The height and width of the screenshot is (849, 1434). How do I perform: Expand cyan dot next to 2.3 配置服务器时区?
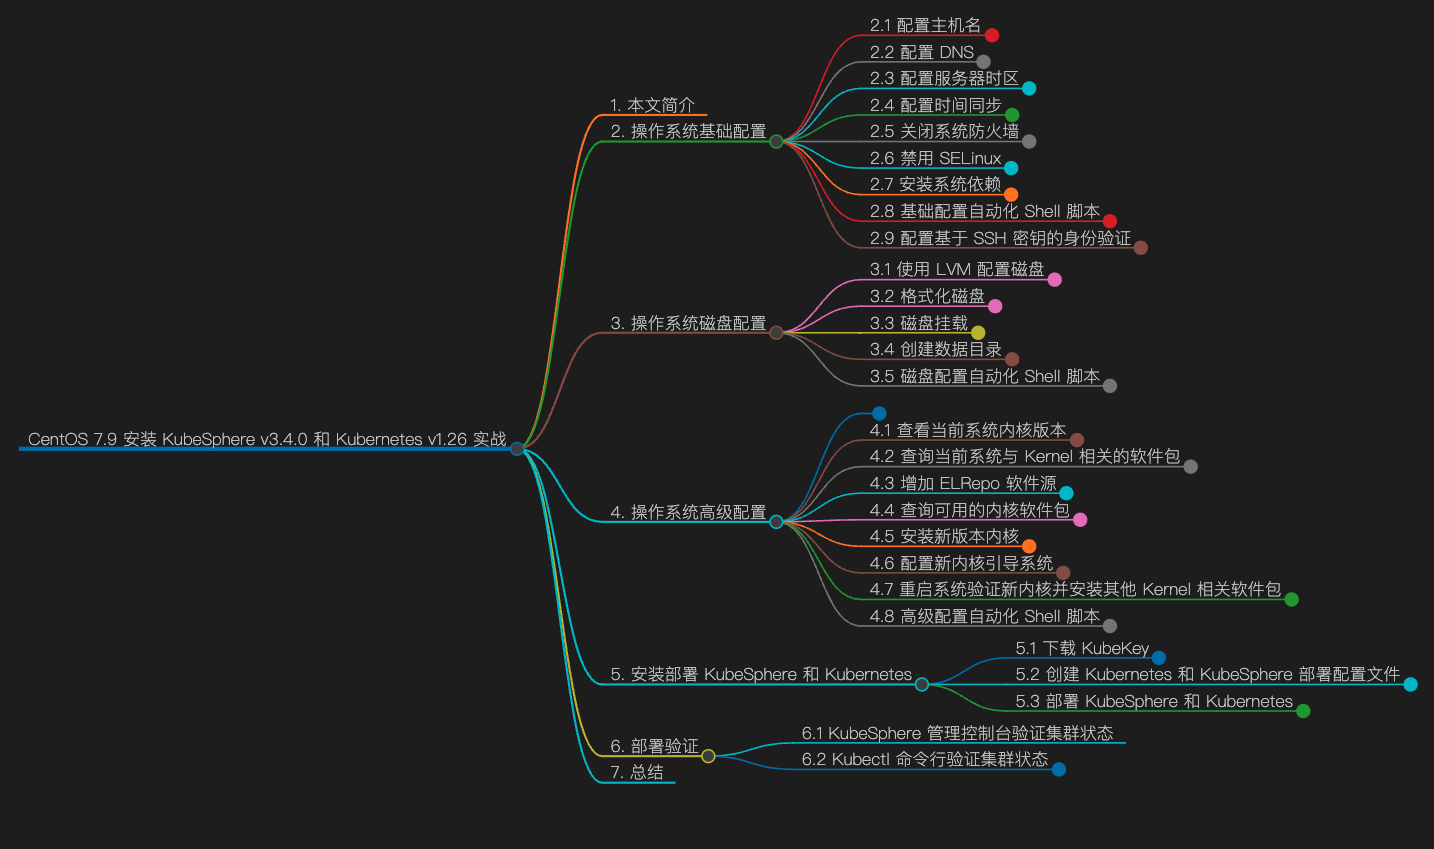coord(1029,88)
